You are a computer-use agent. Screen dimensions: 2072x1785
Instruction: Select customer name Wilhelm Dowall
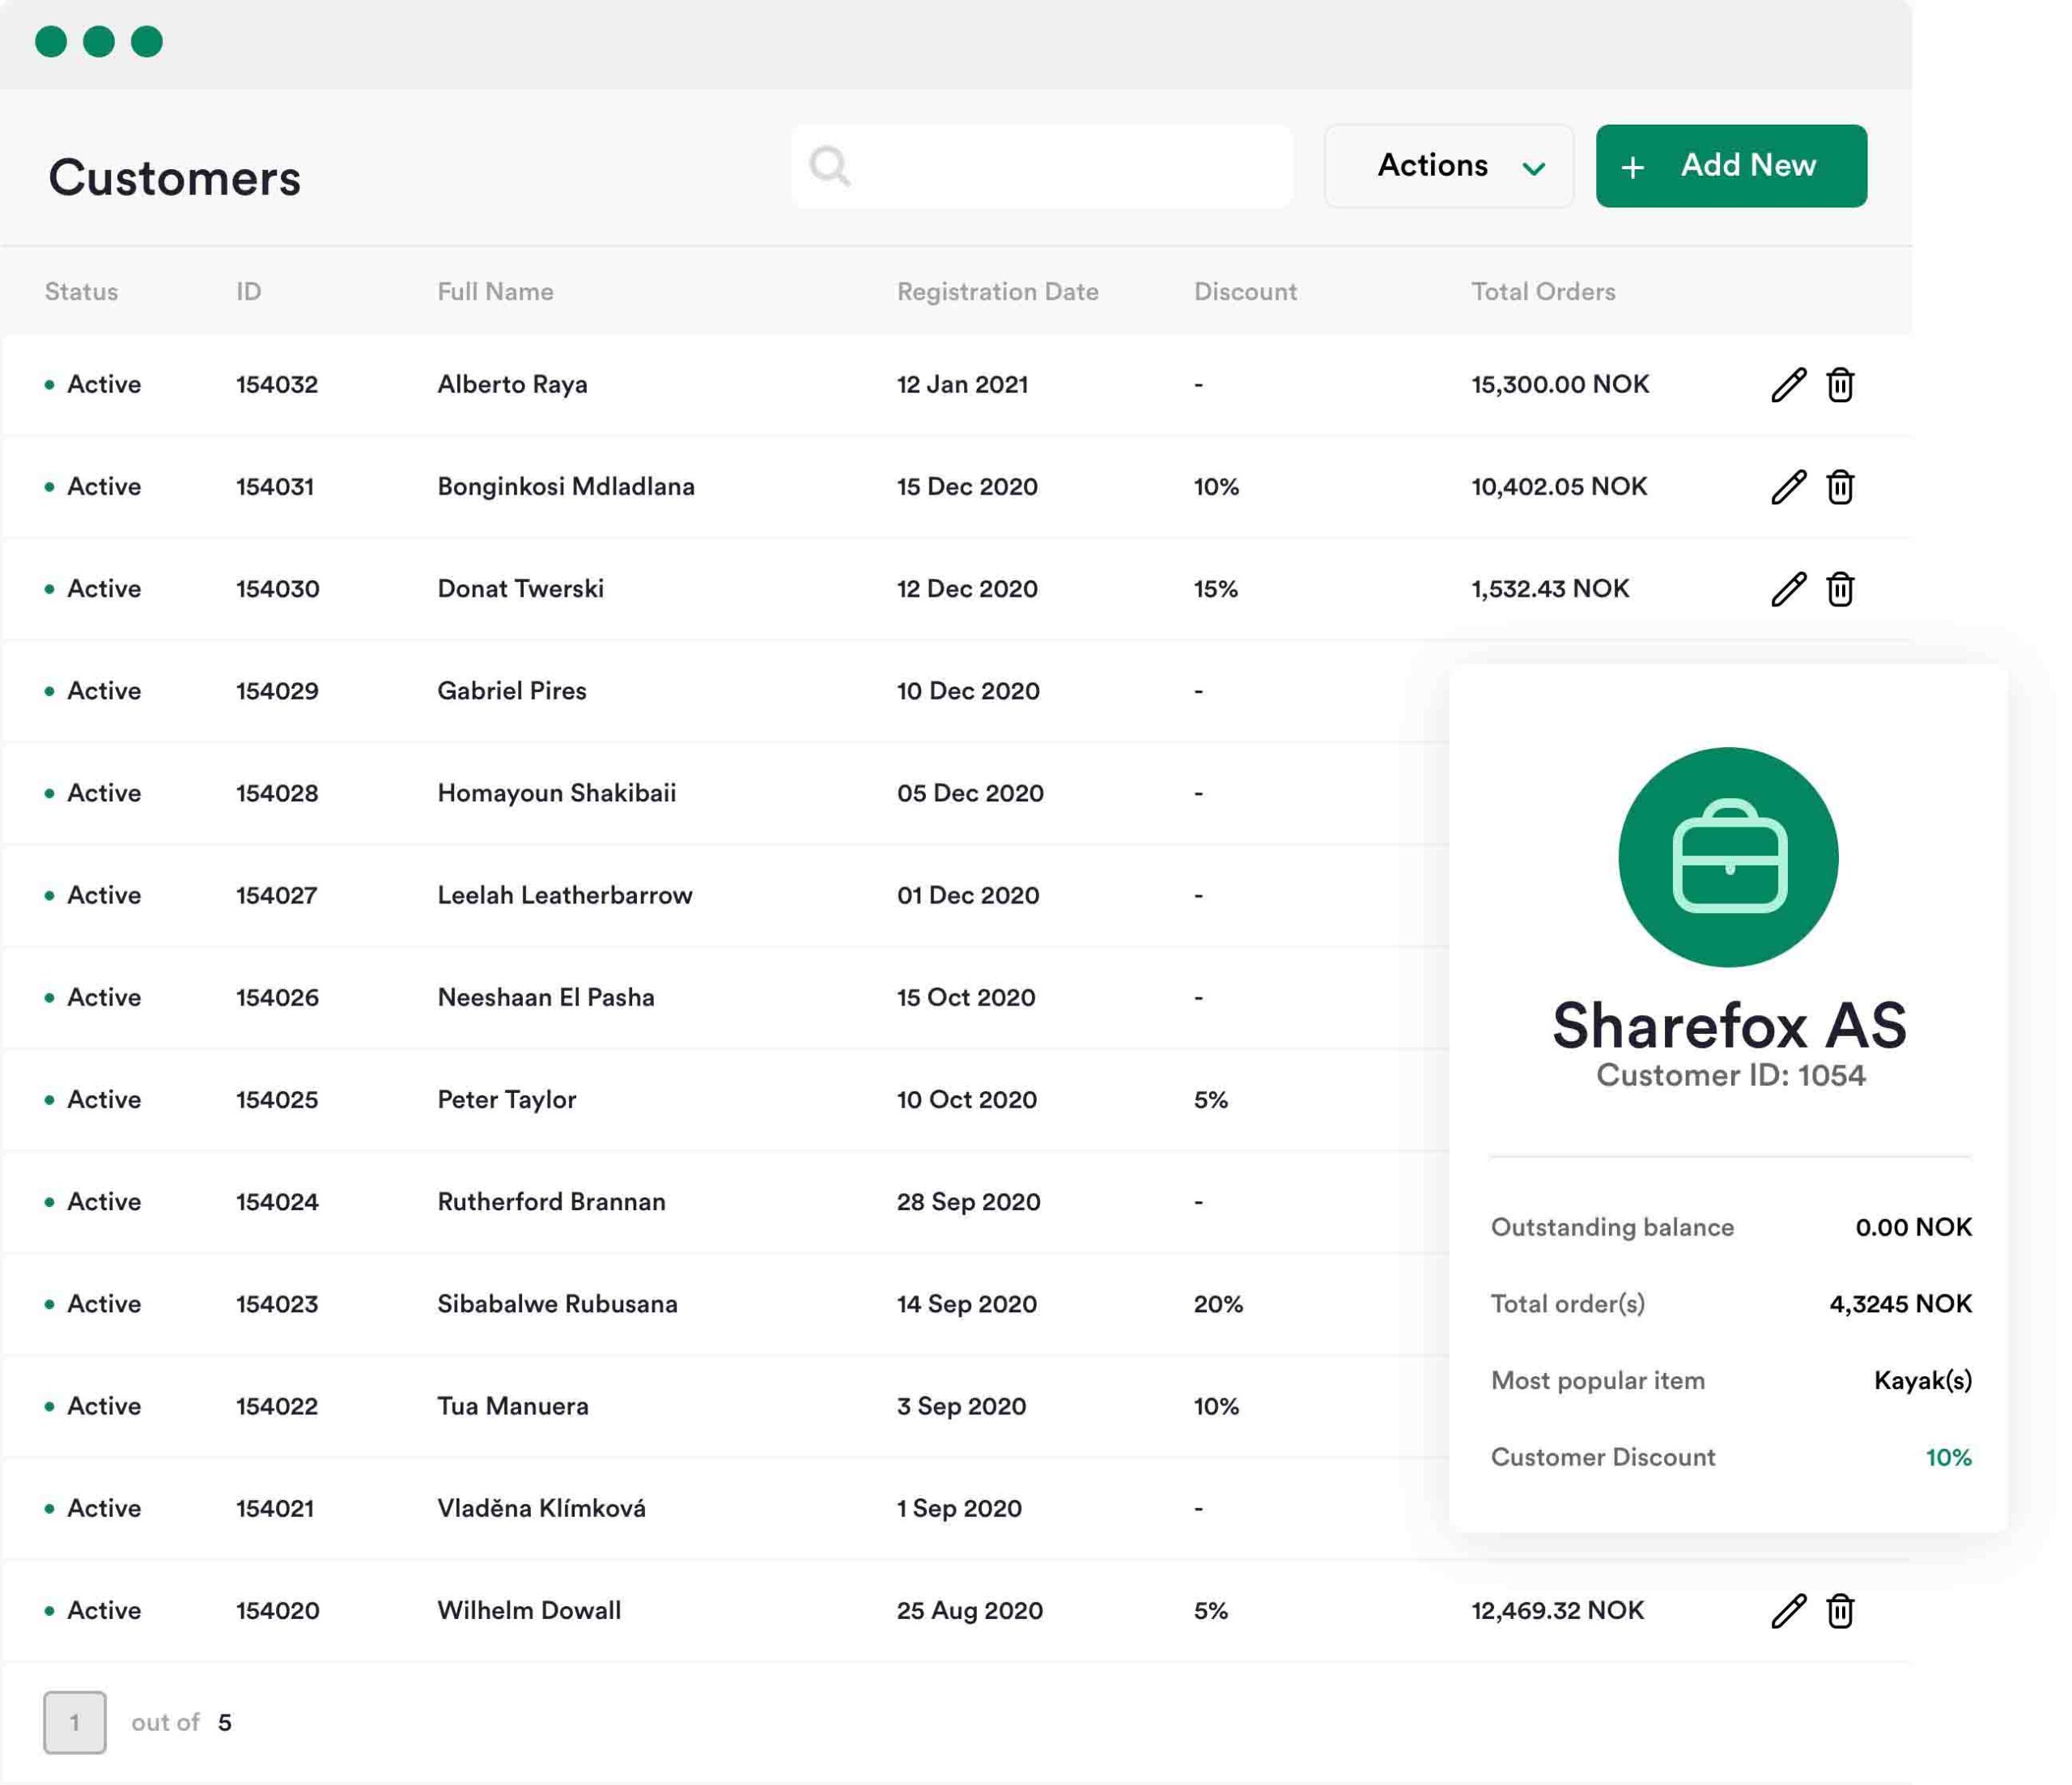(x=529, y=1610)
